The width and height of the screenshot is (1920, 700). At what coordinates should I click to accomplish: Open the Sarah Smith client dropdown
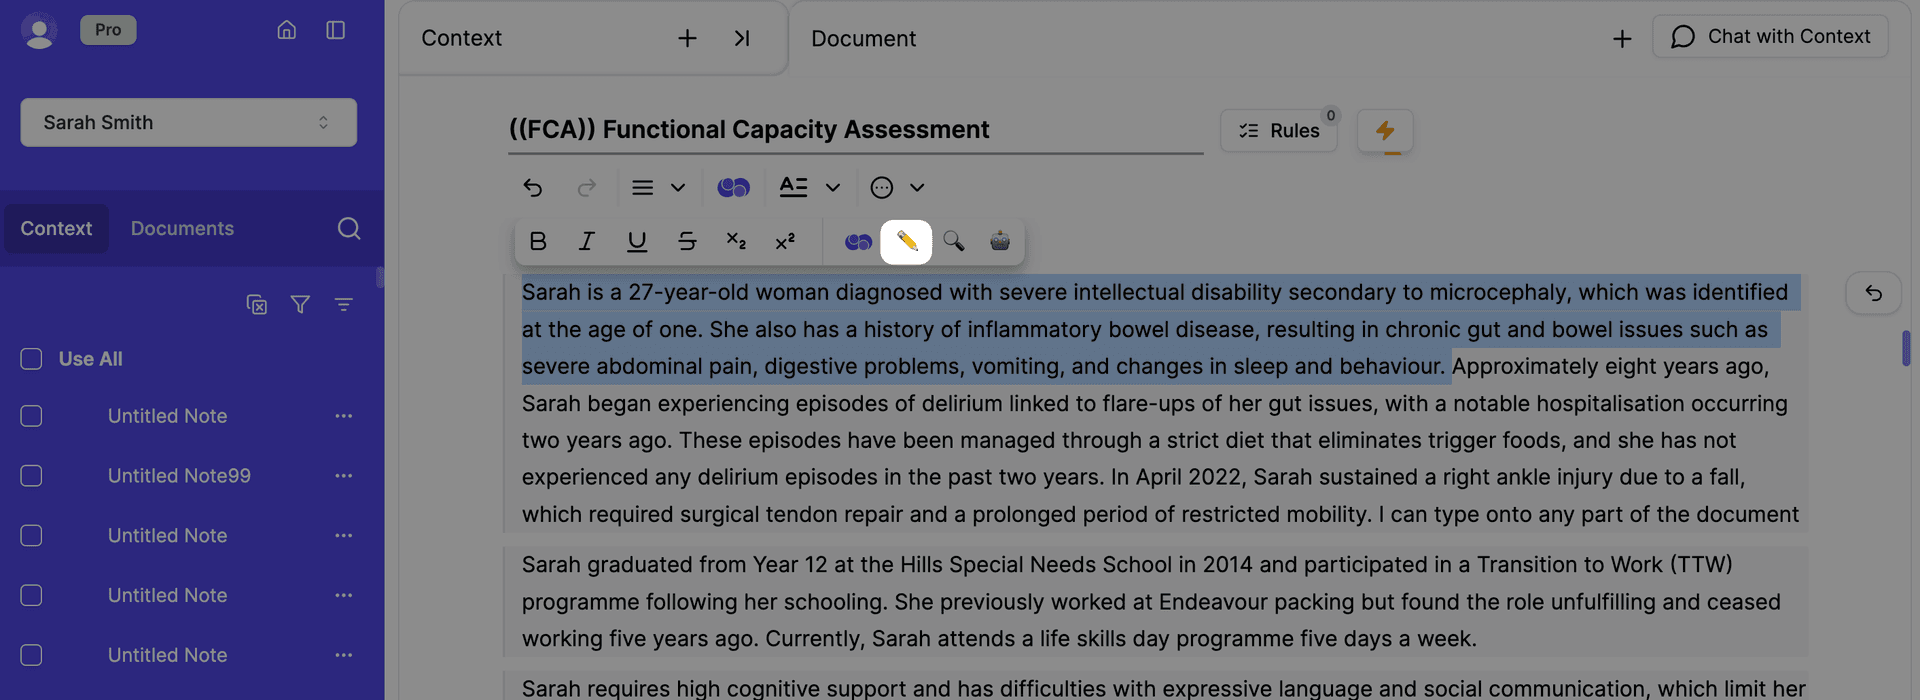(x=189, y=123)
